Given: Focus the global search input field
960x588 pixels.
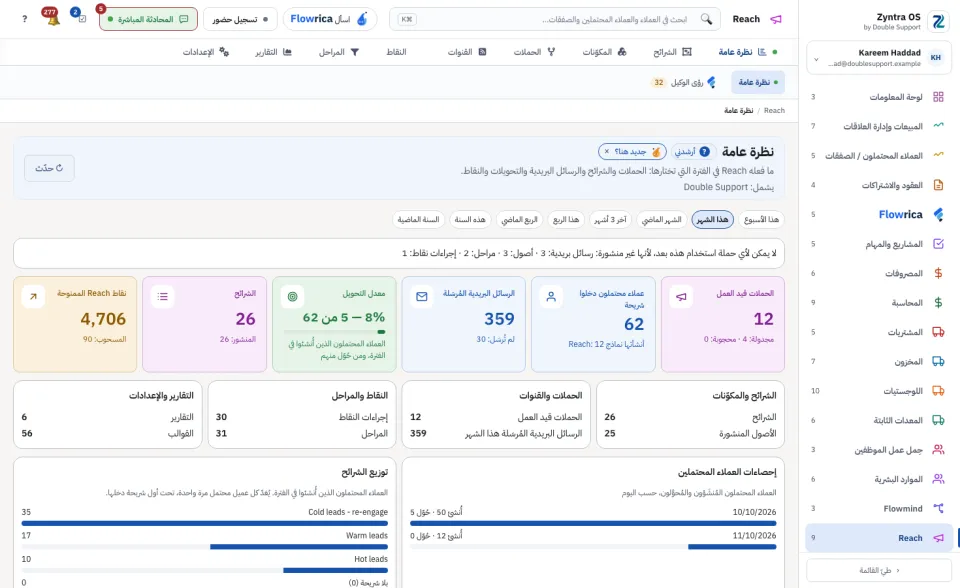Looking at the screenshot, I should click(x=554, y=19).
